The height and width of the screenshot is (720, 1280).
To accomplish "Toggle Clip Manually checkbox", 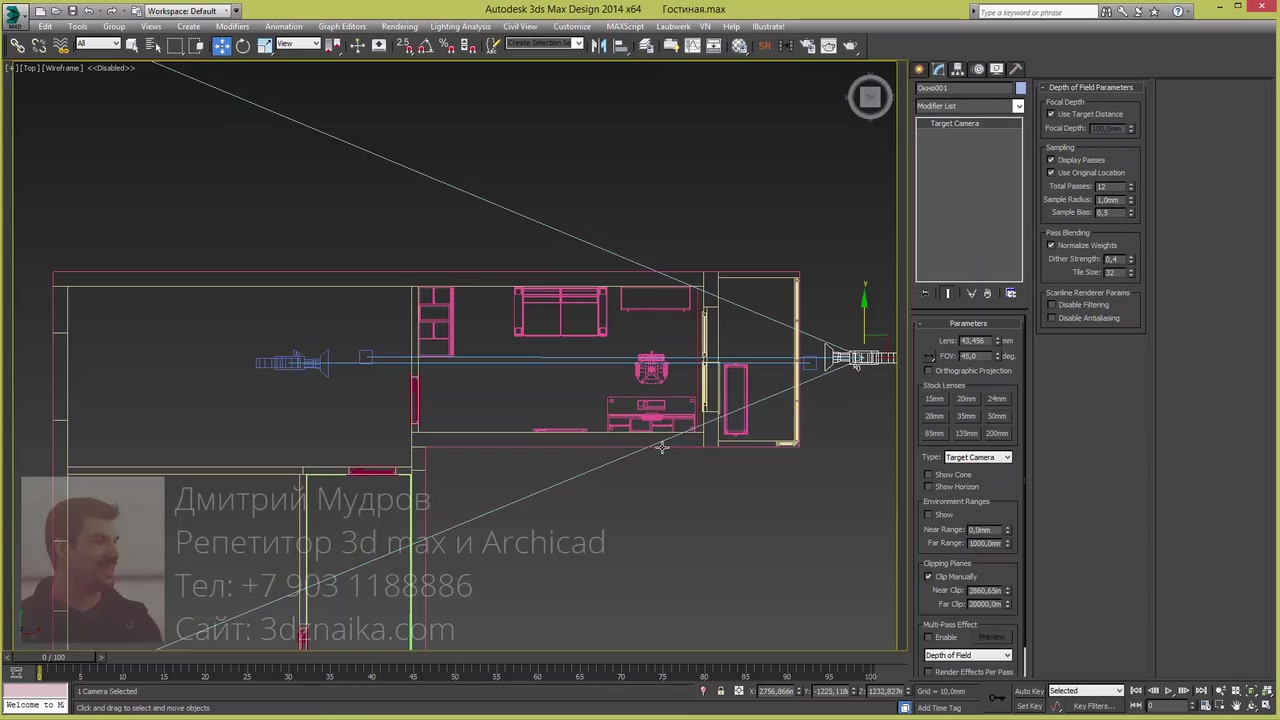I will pos(928,577).
